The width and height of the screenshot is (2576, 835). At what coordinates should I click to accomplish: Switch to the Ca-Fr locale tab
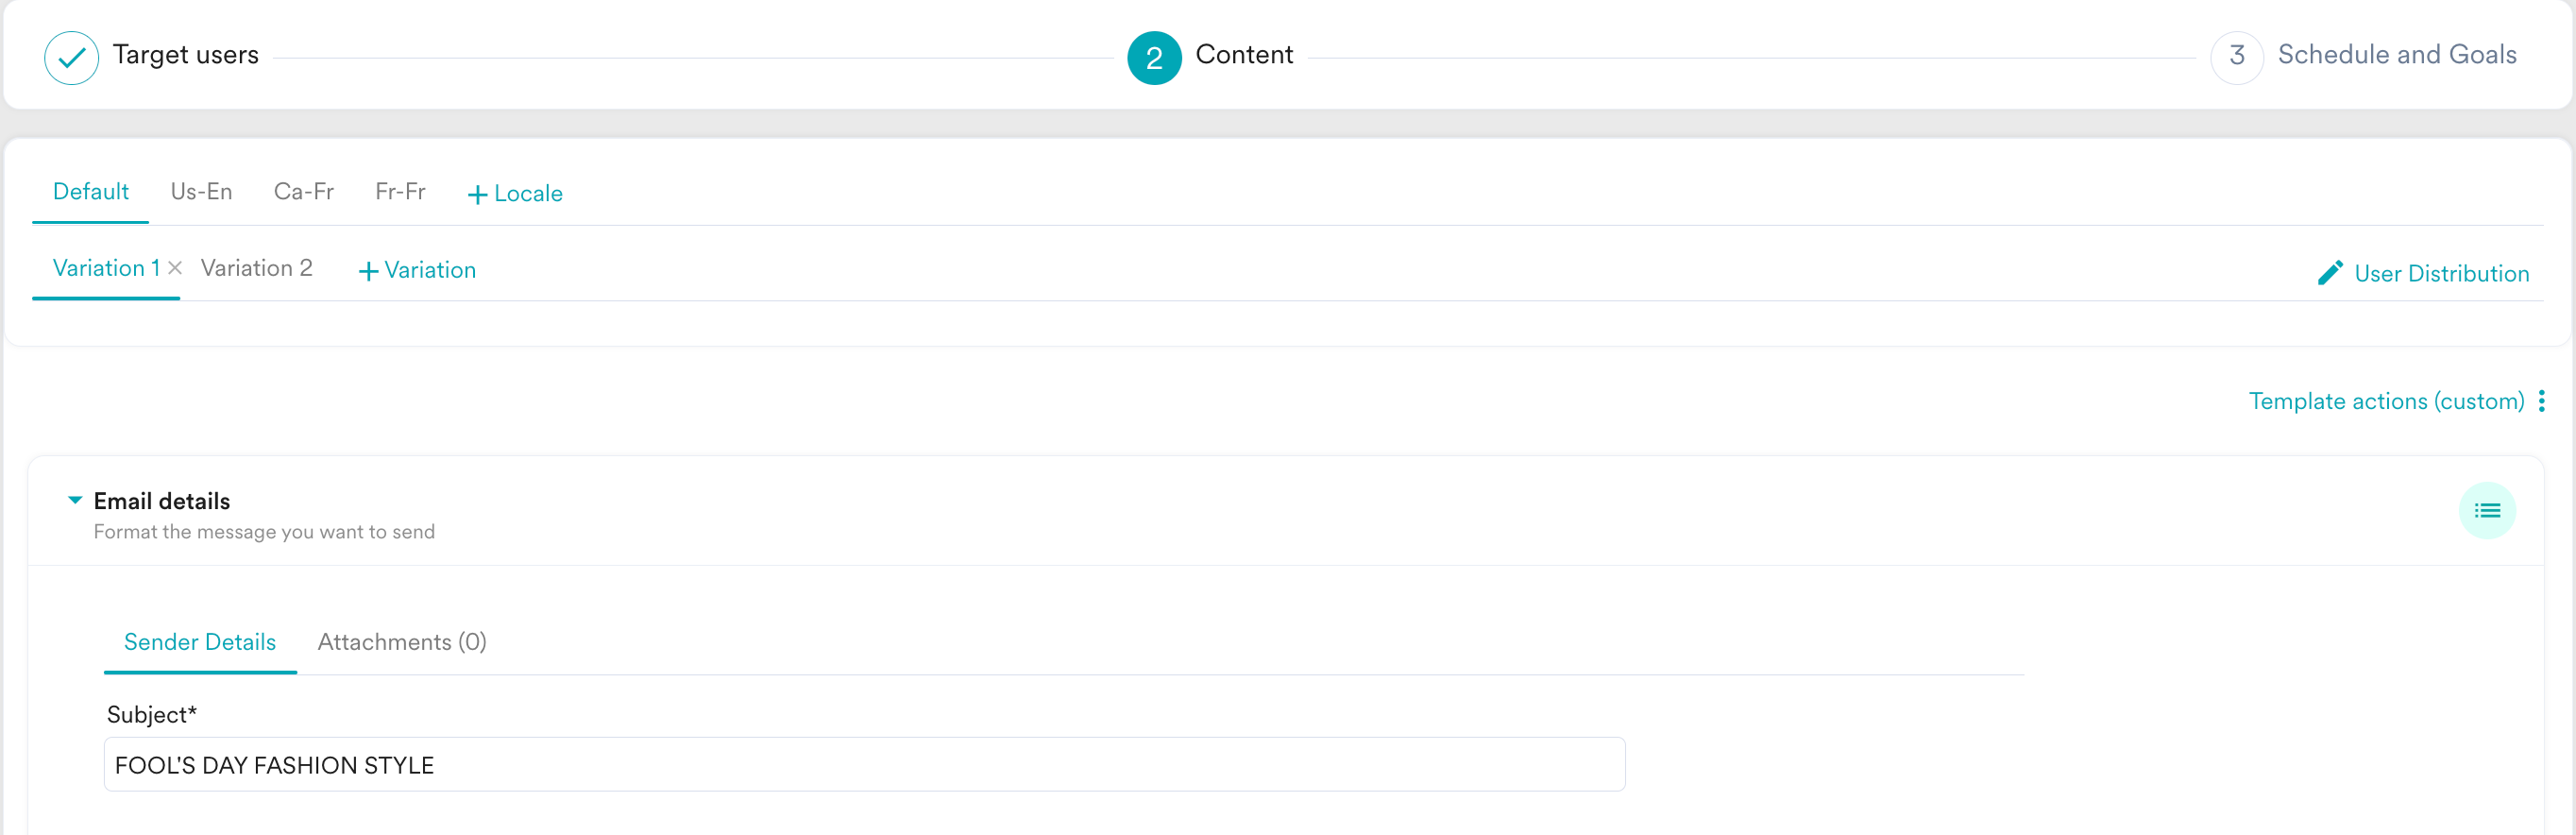click(x=303, y=192)
